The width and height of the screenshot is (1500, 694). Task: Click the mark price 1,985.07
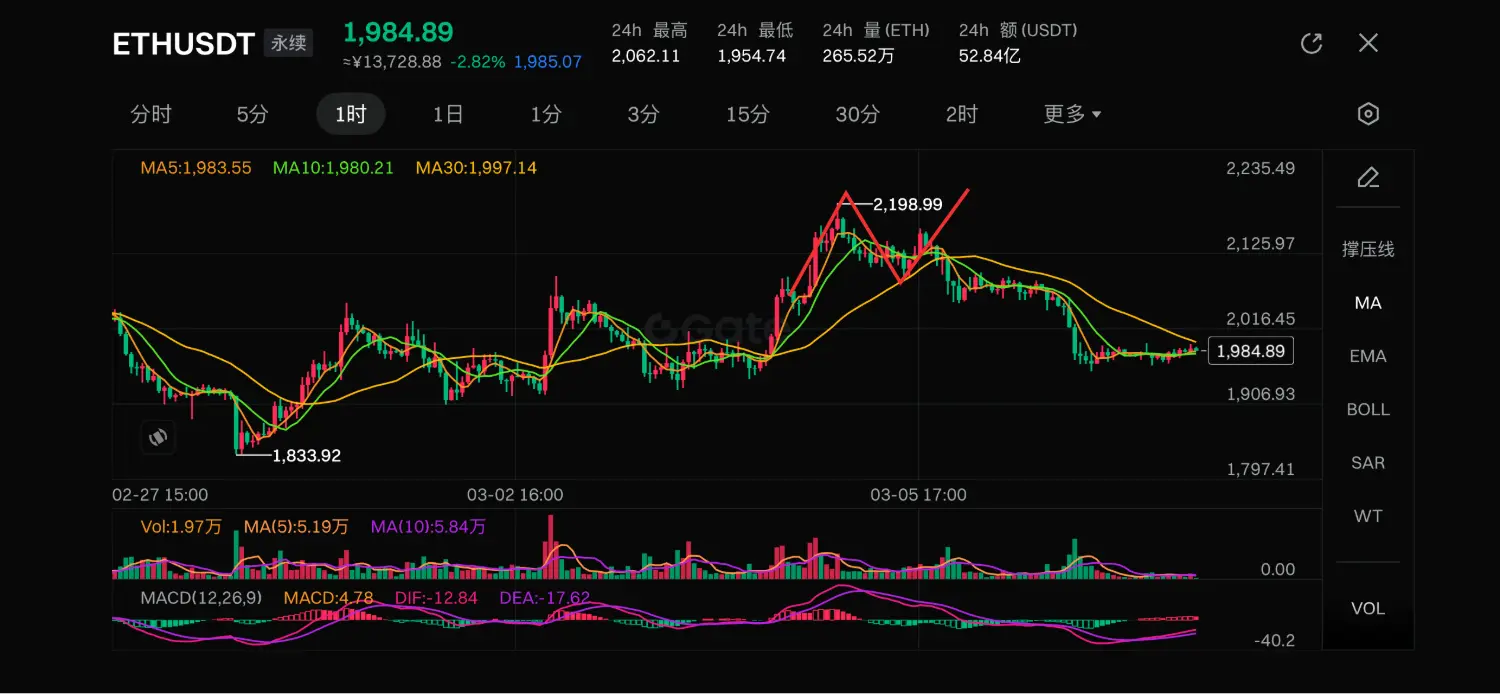(x=548, y=62)
